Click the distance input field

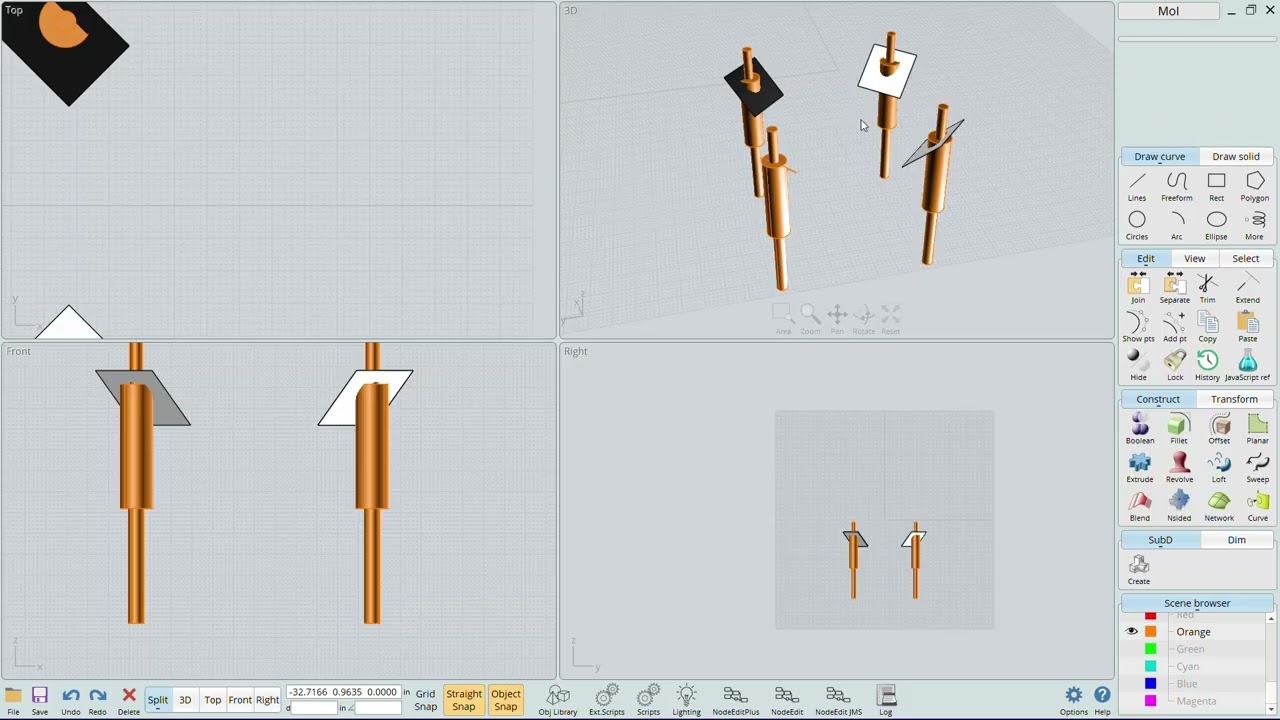315,708
